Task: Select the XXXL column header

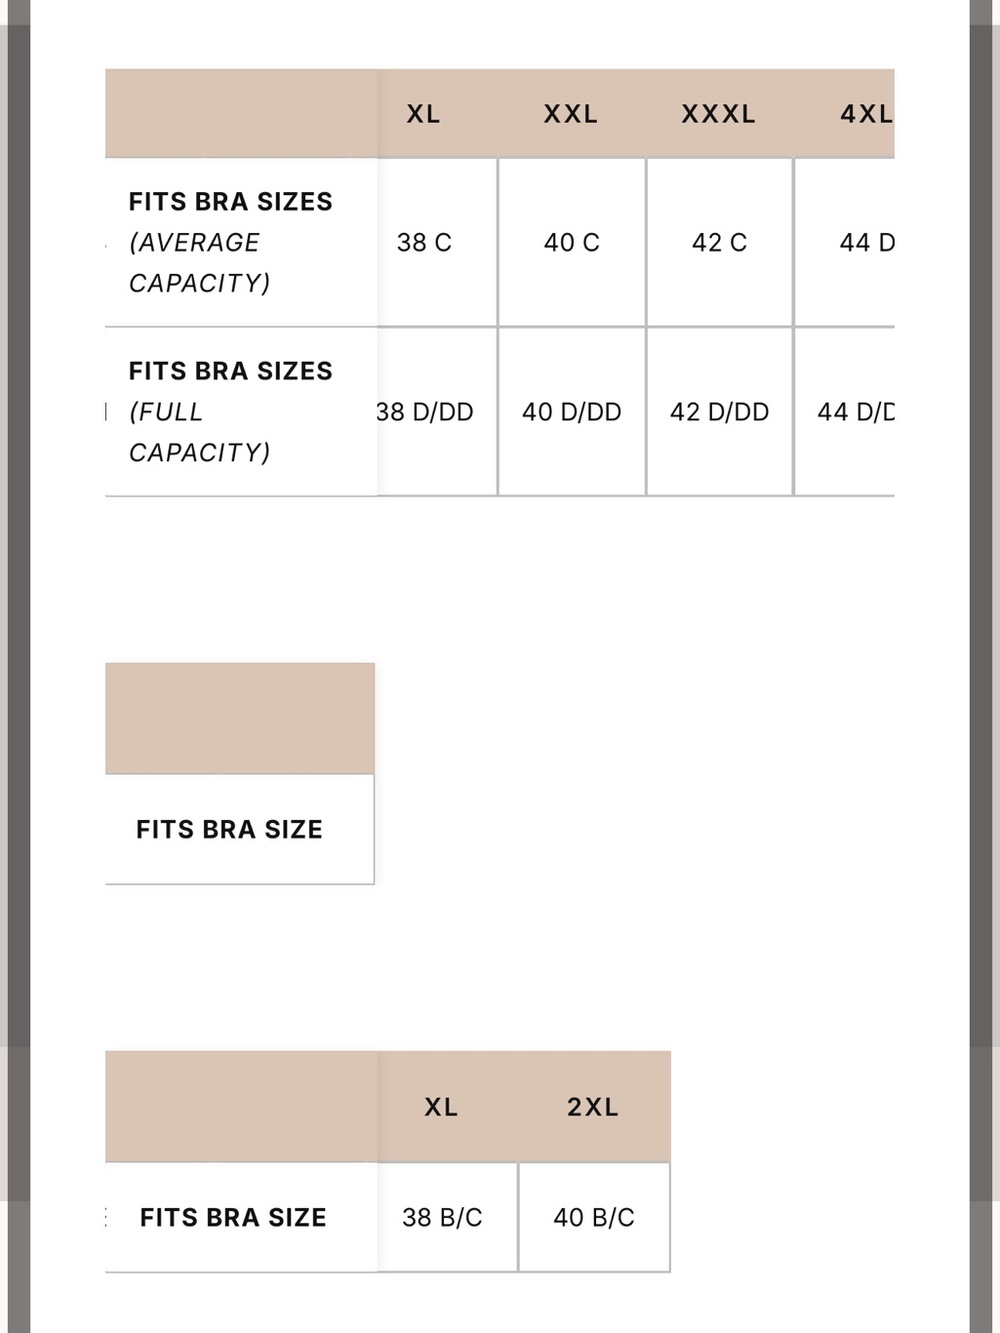Action: 719,114
